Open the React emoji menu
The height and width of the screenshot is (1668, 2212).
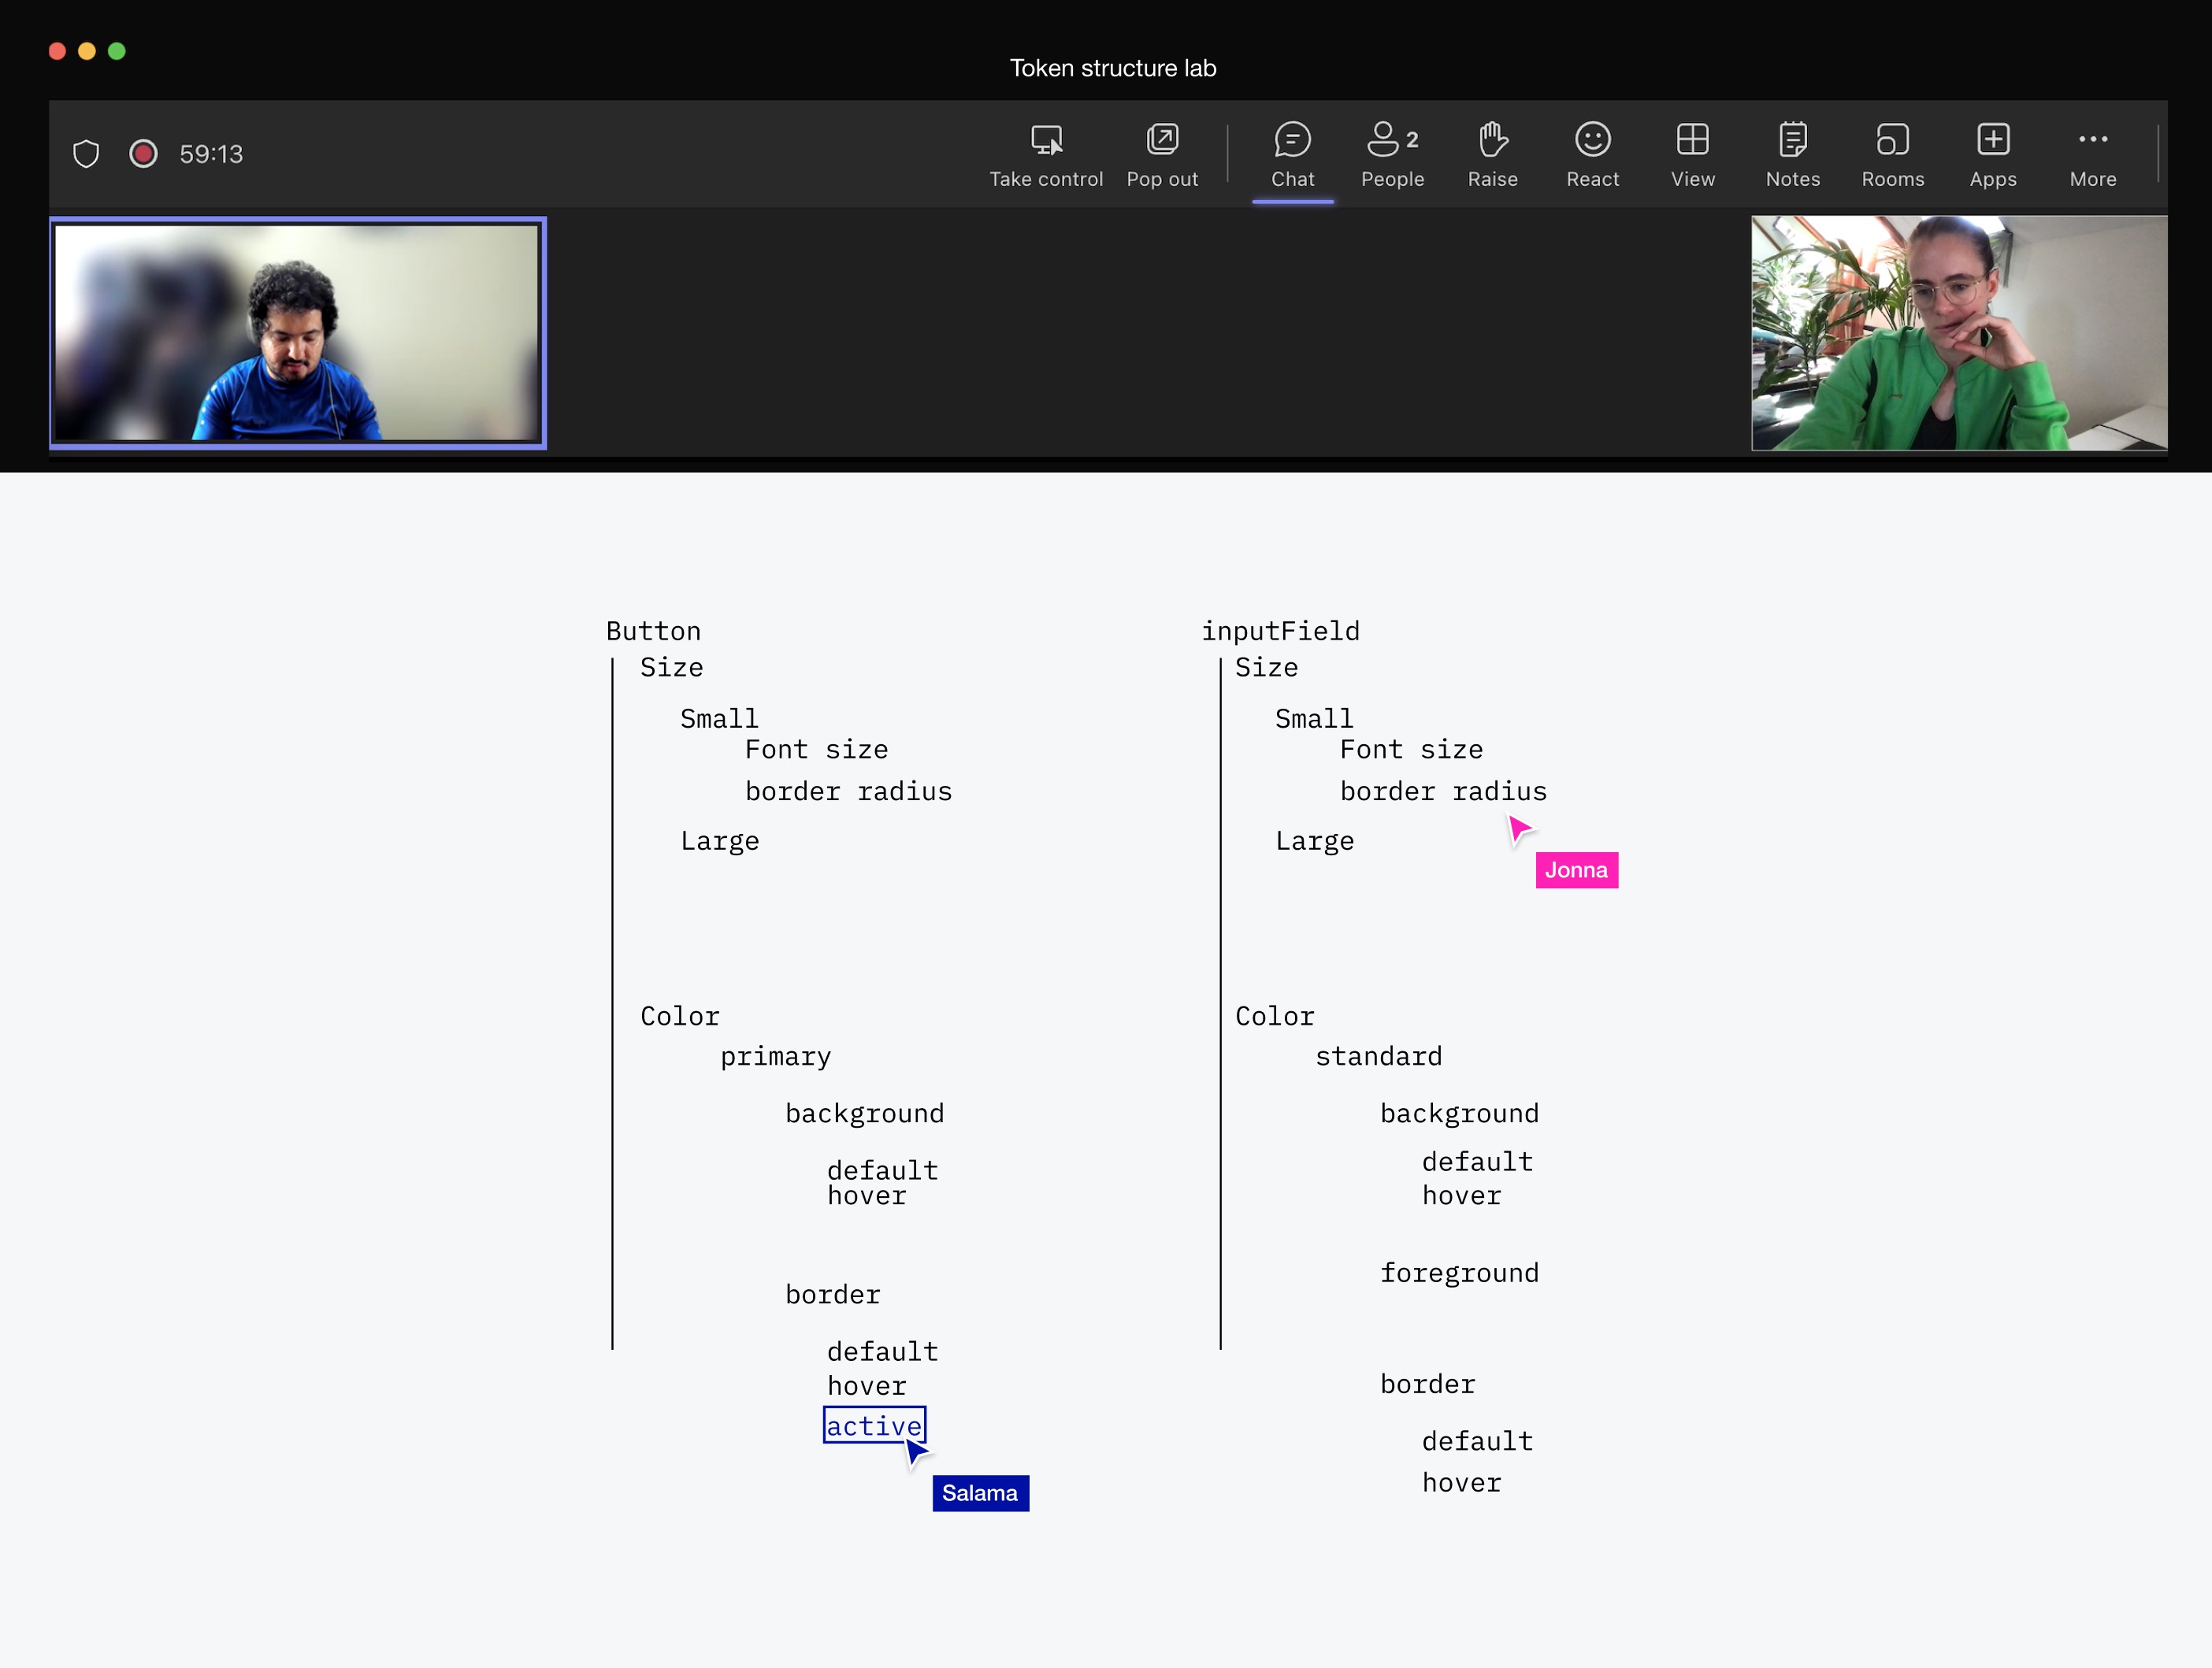click(1592, 154)
